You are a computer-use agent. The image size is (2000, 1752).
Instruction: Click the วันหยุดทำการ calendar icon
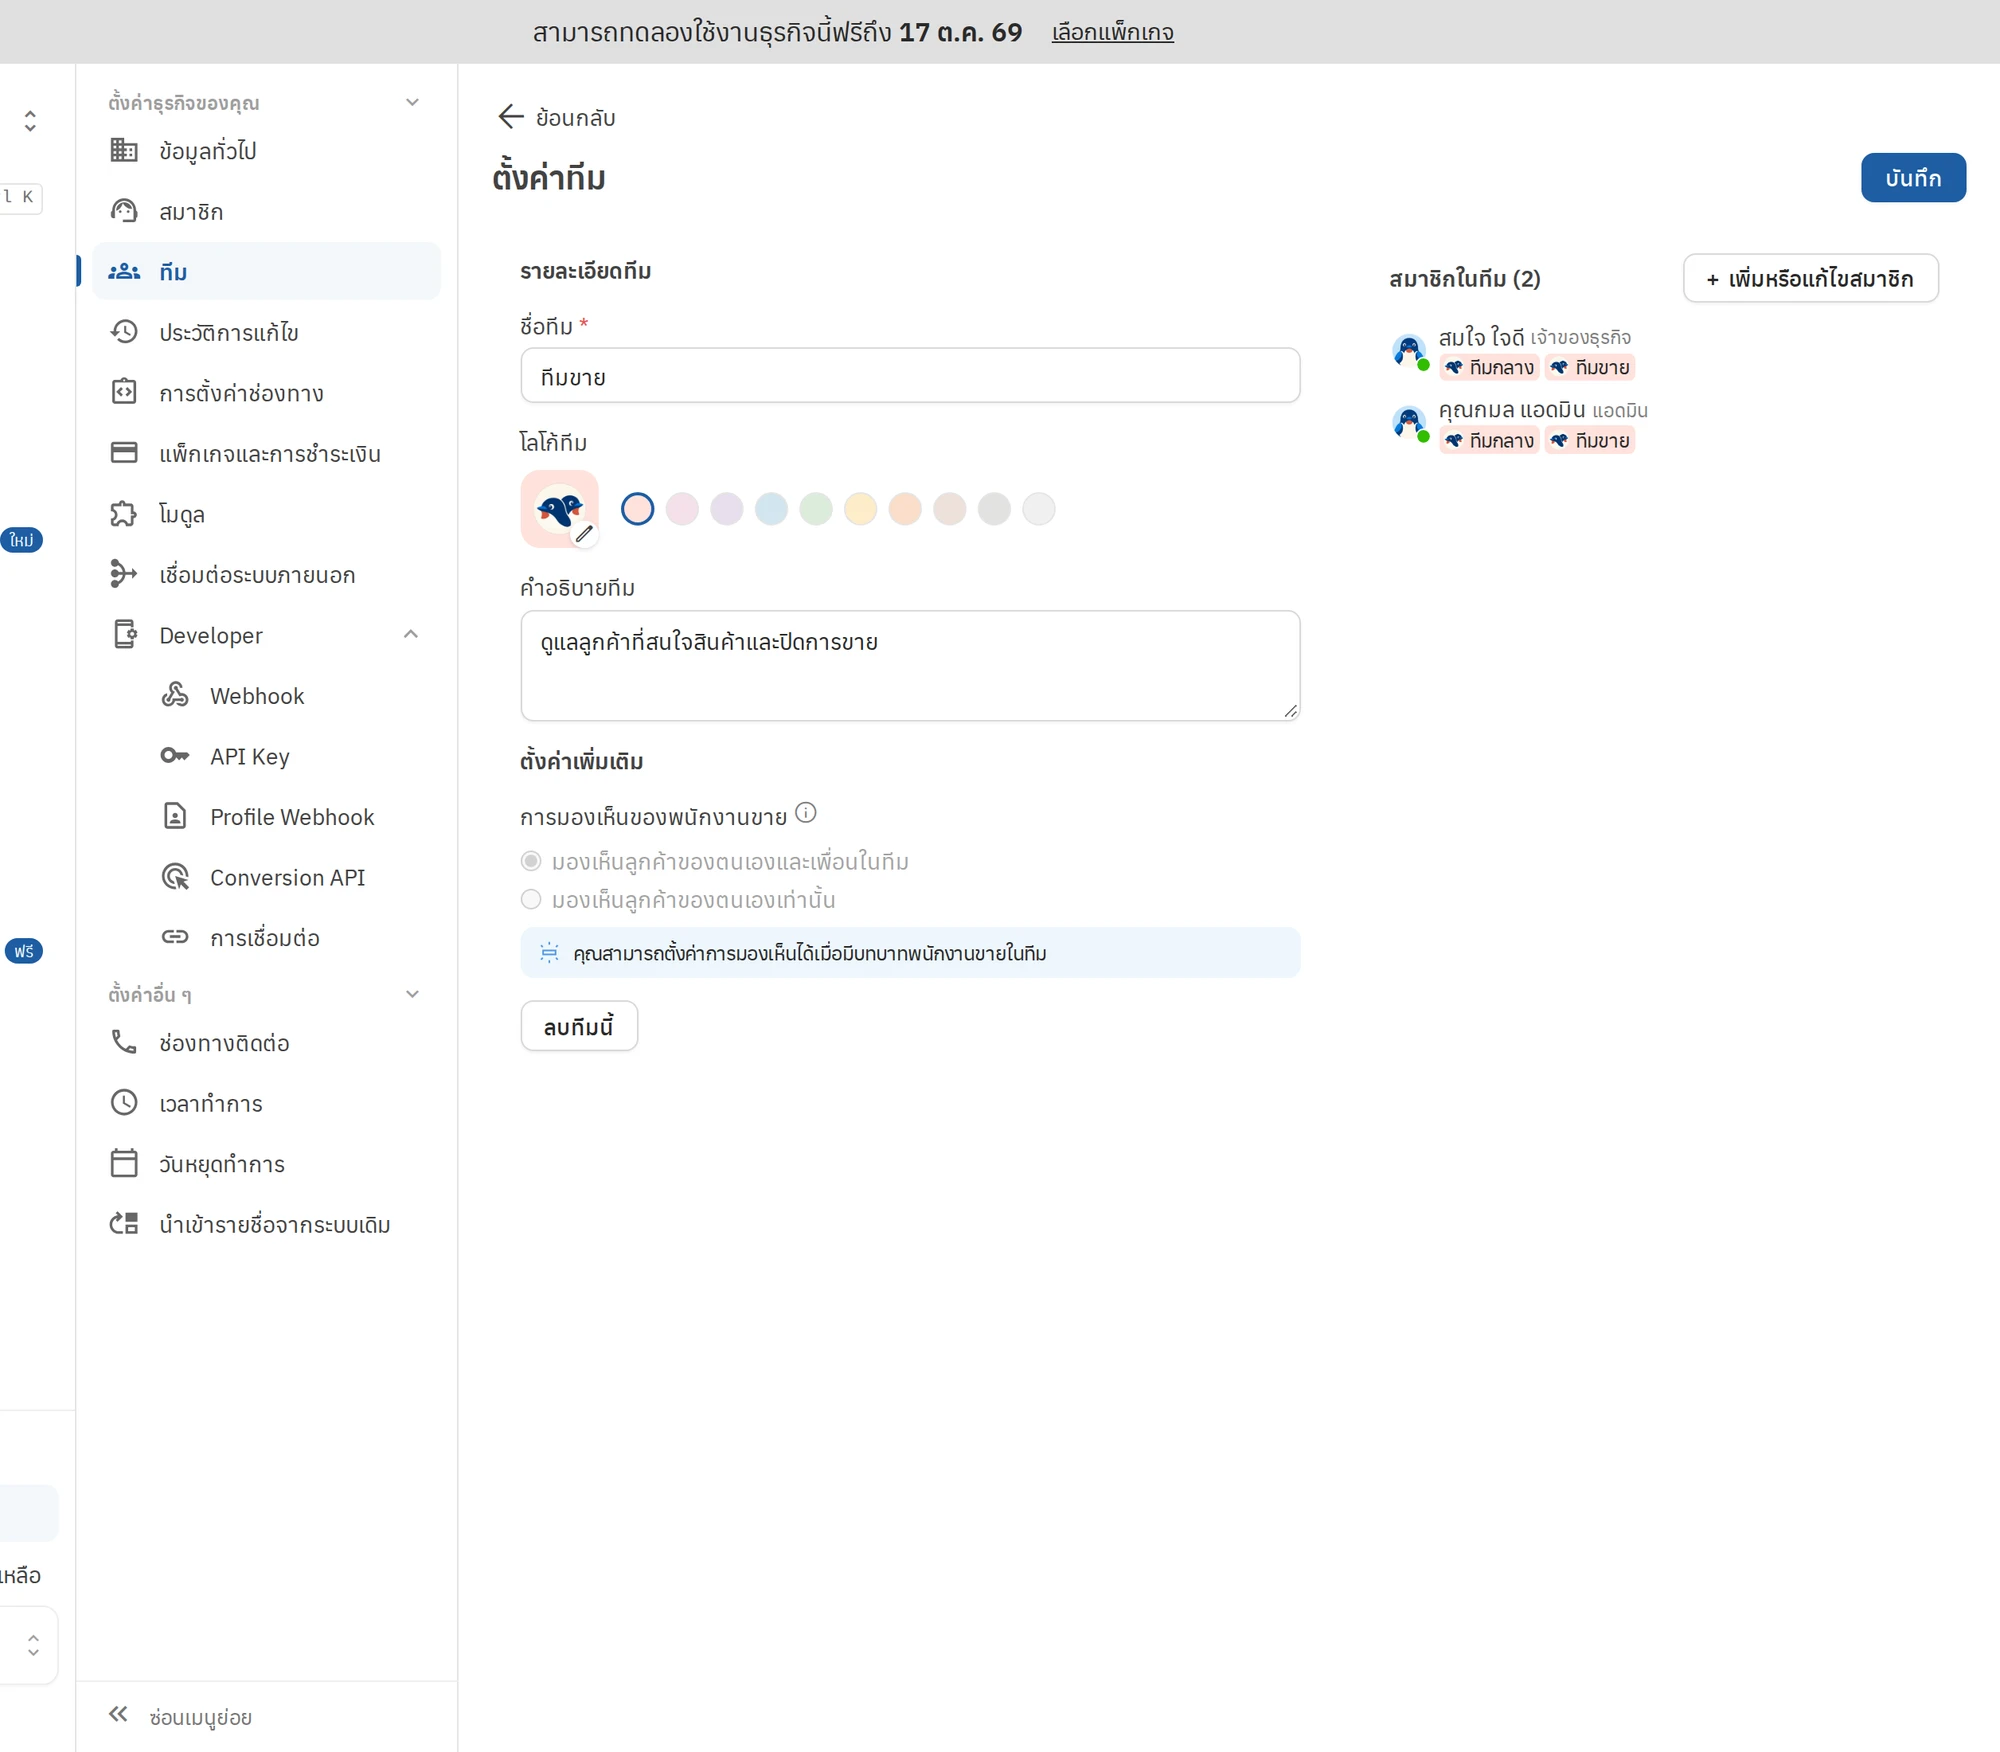click(x=124, y=1163)
